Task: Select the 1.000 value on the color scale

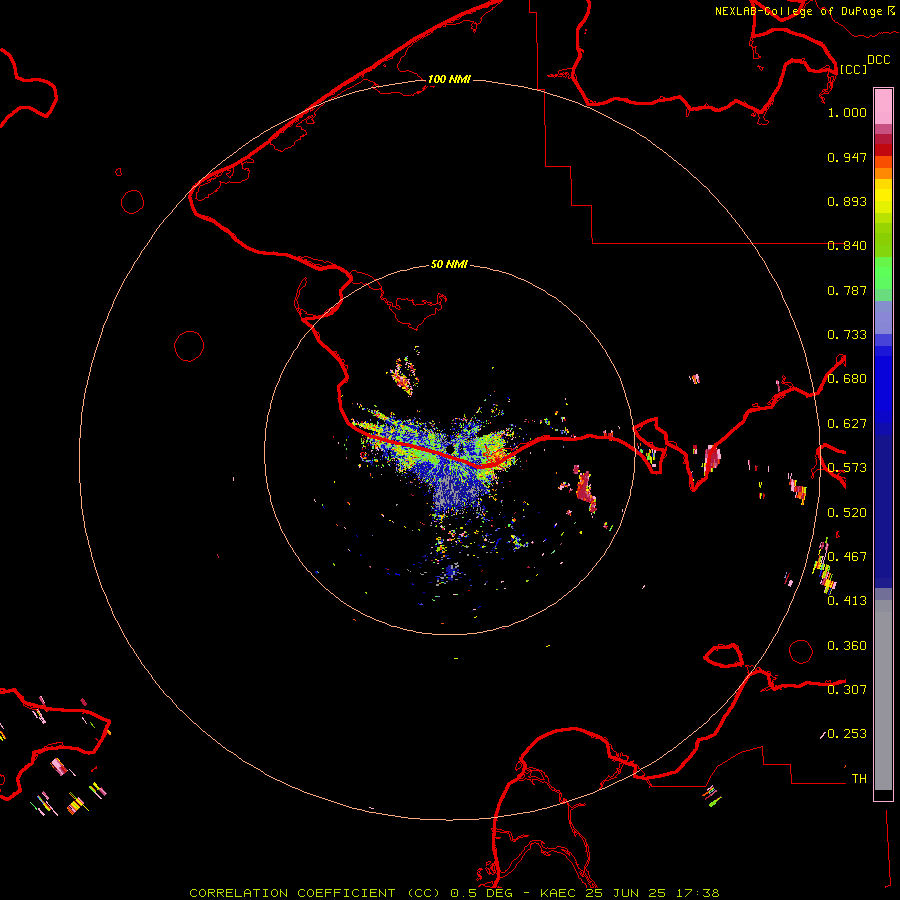Action: (847, 112)
